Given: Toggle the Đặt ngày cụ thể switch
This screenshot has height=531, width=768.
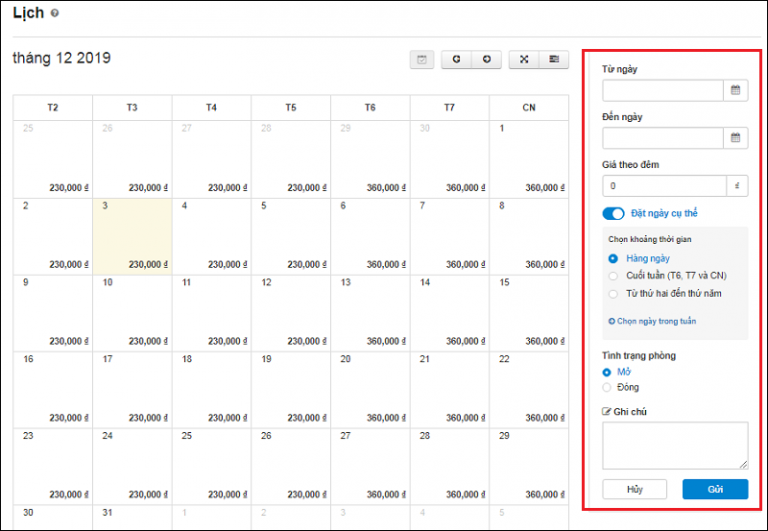Looking at the screenshot, I should pyautogui.click(x=613, y=213).
